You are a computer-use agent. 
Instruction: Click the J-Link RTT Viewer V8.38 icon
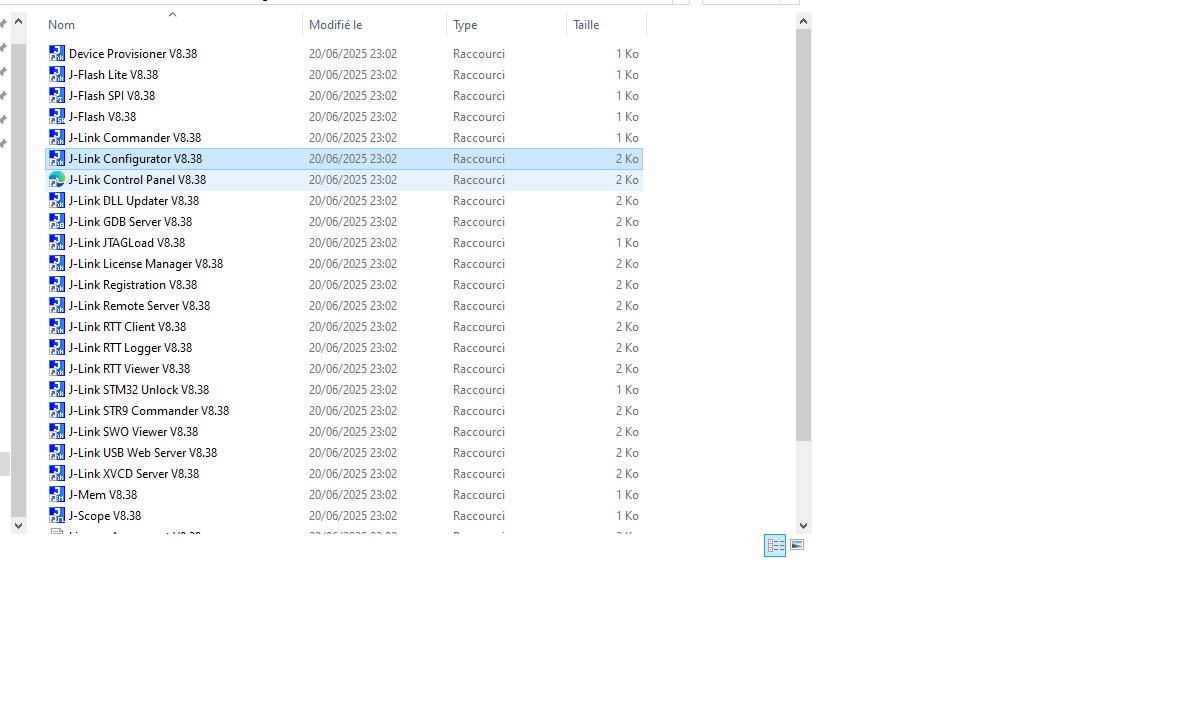pyautogui.click(x=57, y=369)
